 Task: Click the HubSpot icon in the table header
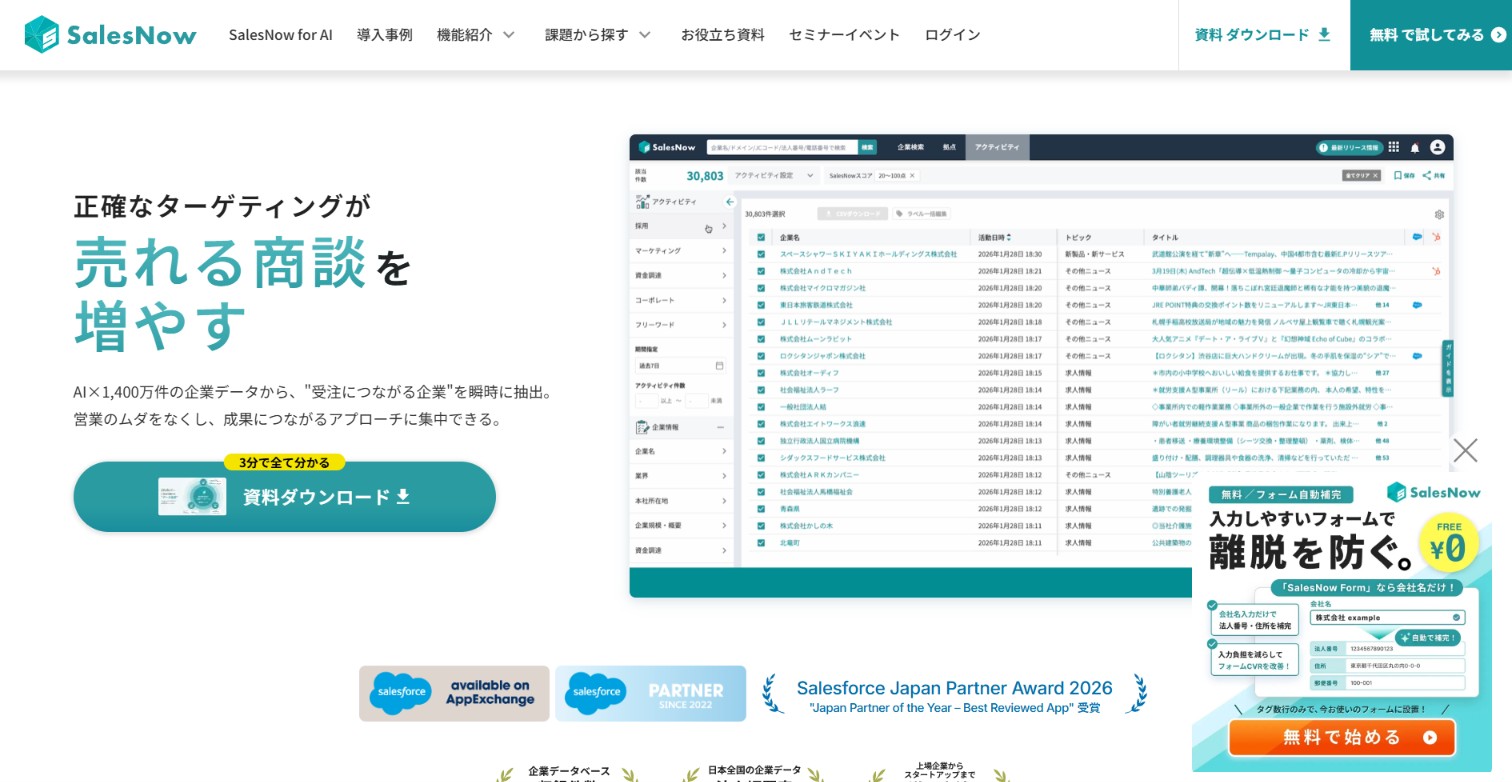click(x=1436, y=237)
